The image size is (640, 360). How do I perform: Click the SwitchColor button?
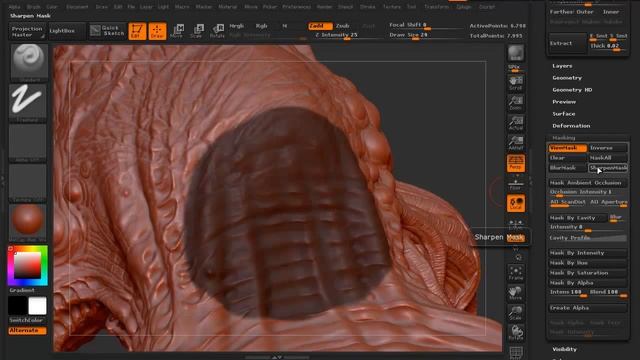tap(27, 320)
